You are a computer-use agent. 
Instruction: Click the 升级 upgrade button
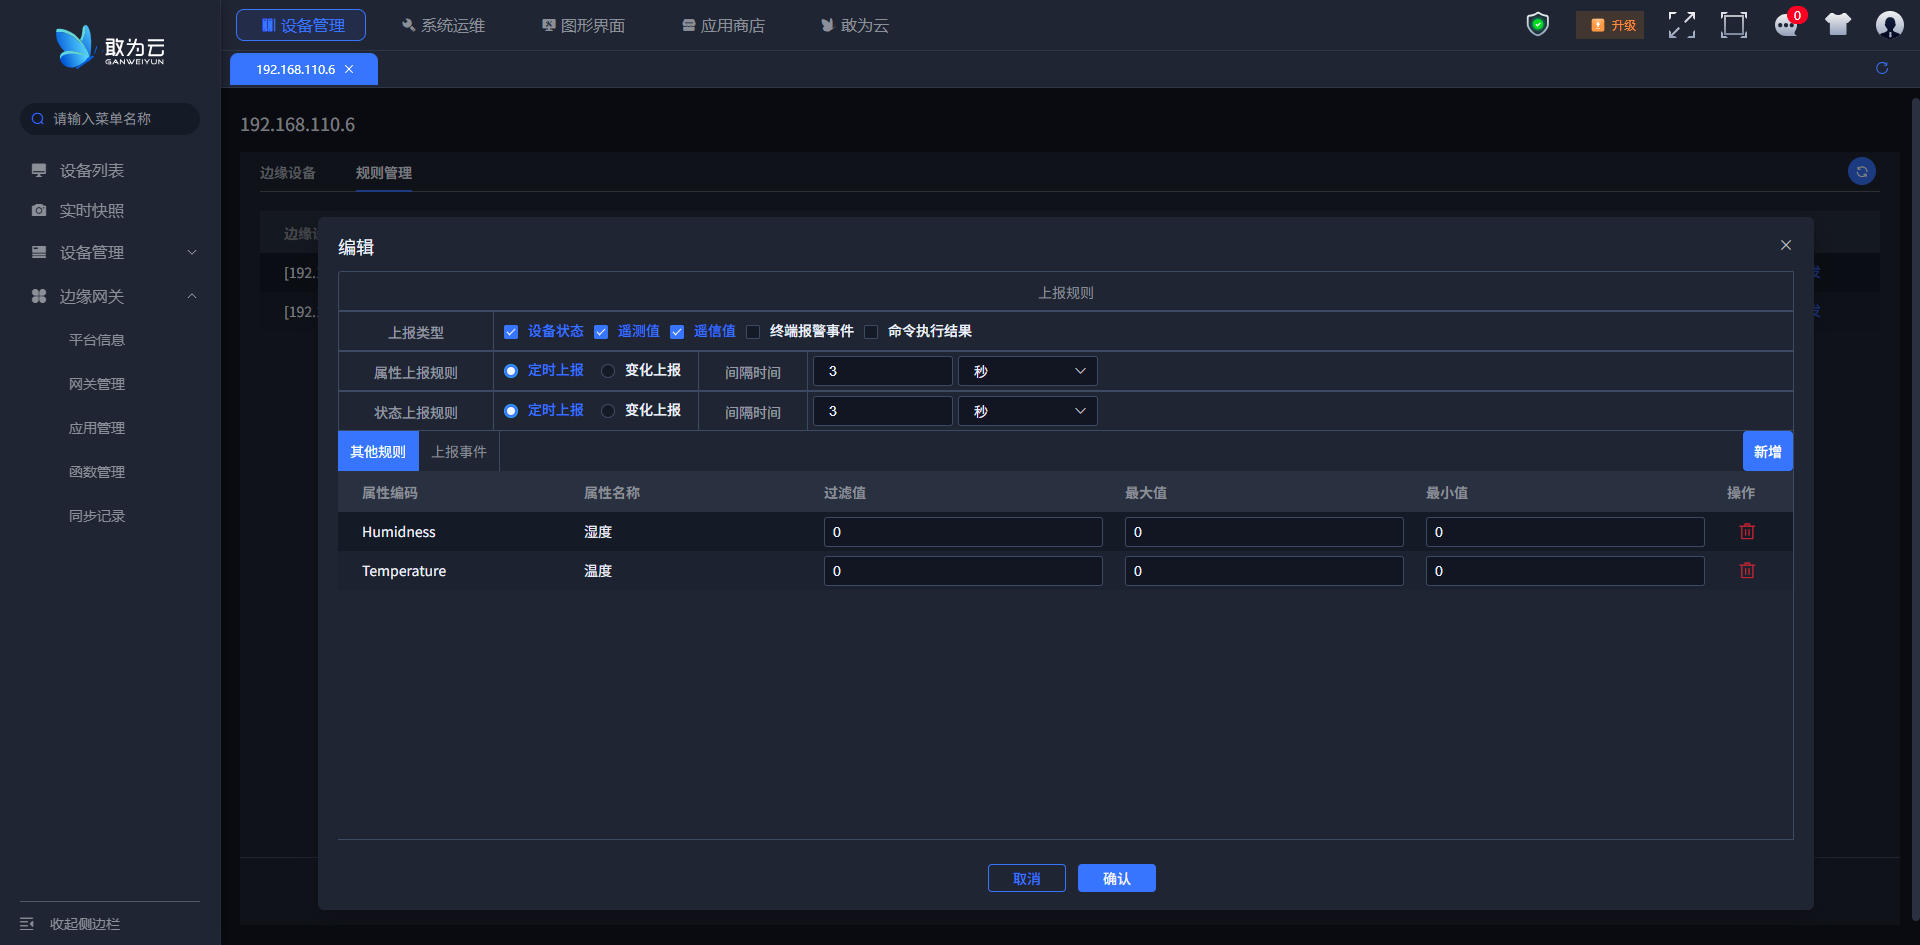1610,25
